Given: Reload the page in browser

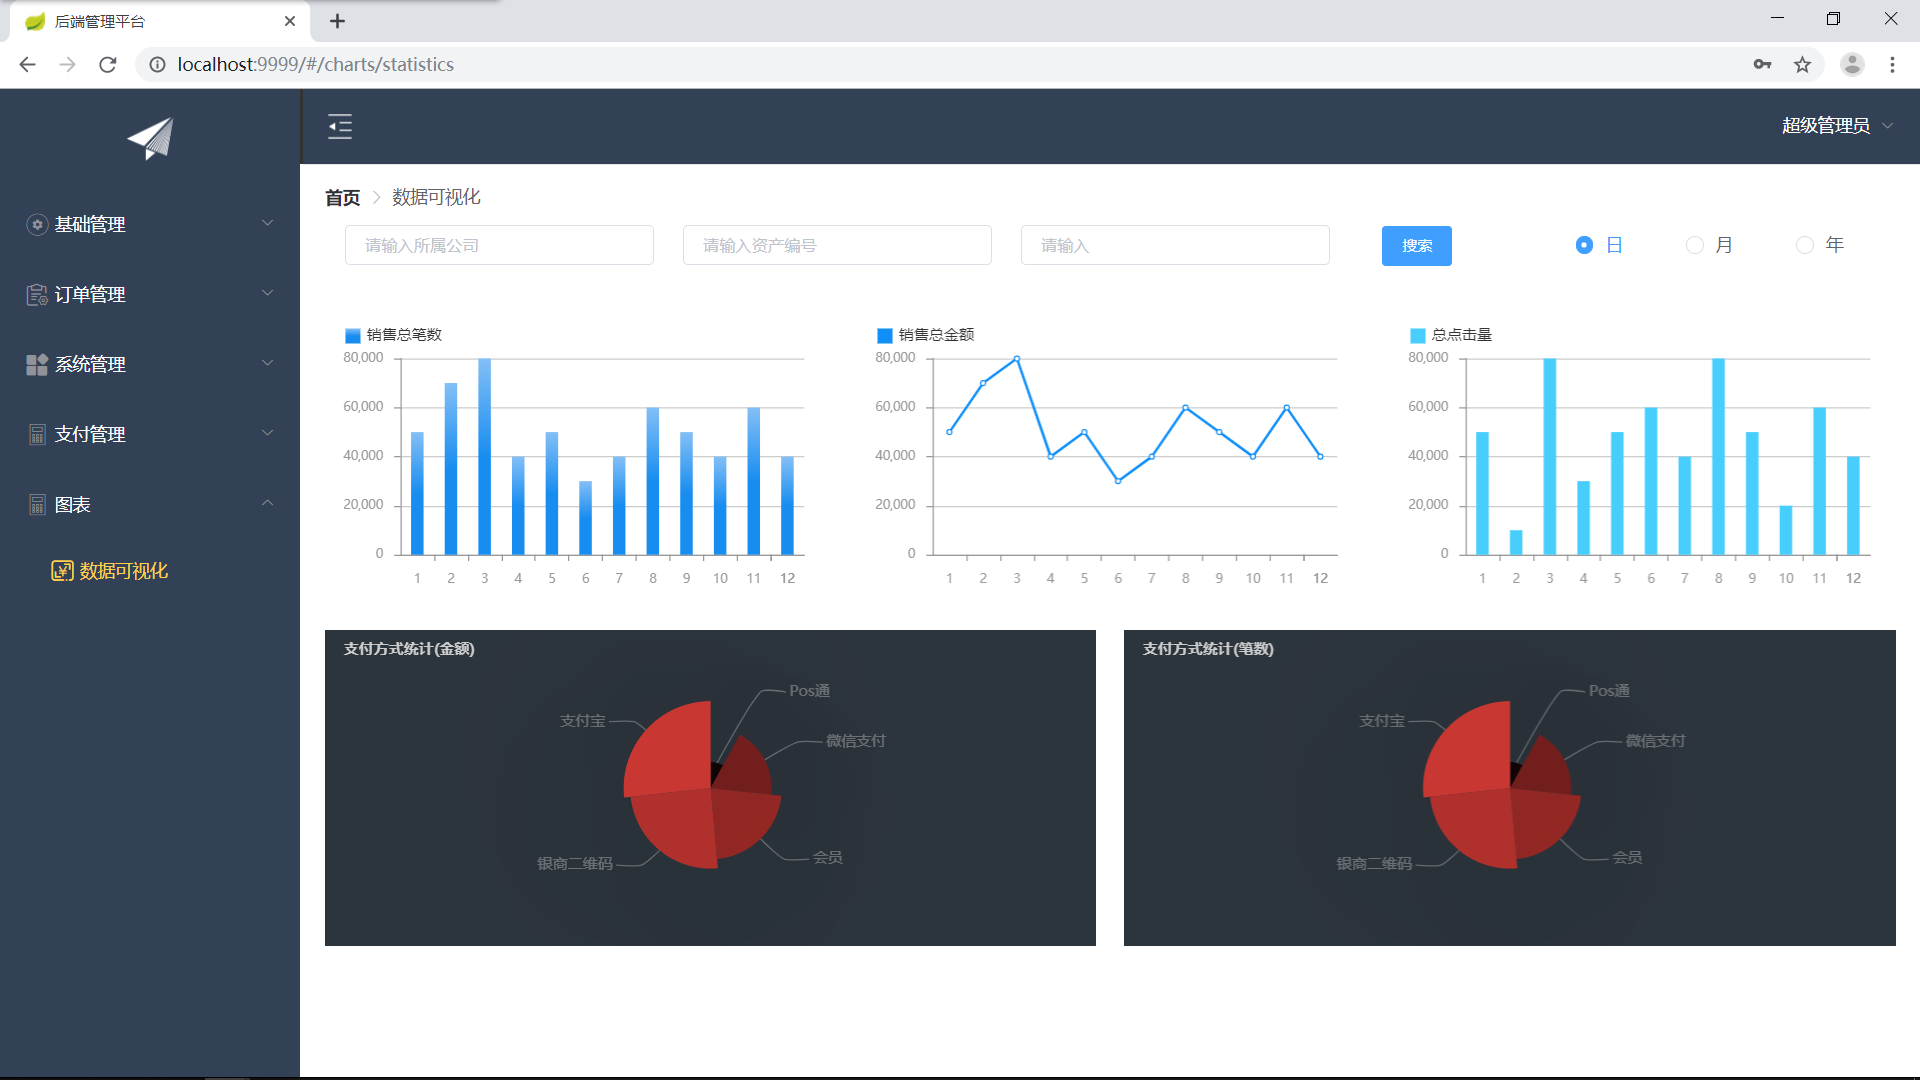Looking at the screenshot, I should tap(108, 64).
